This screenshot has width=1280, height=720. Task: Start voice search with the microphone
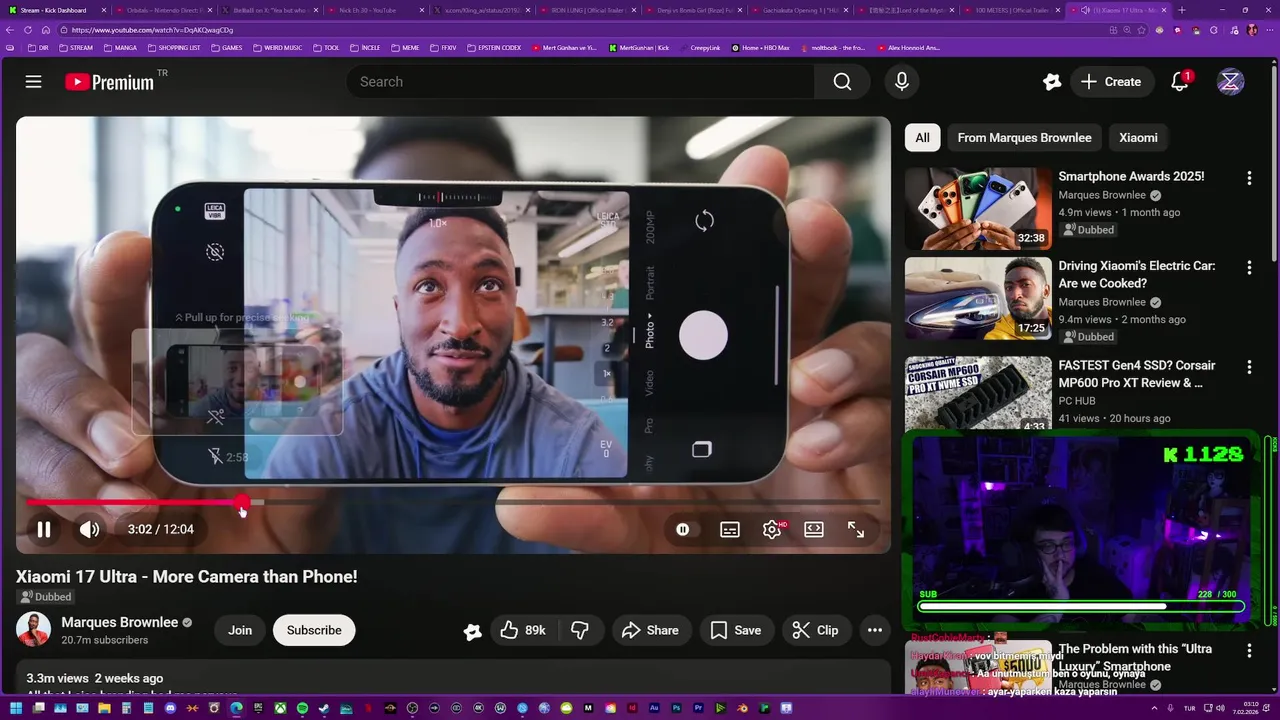(901, 82)
